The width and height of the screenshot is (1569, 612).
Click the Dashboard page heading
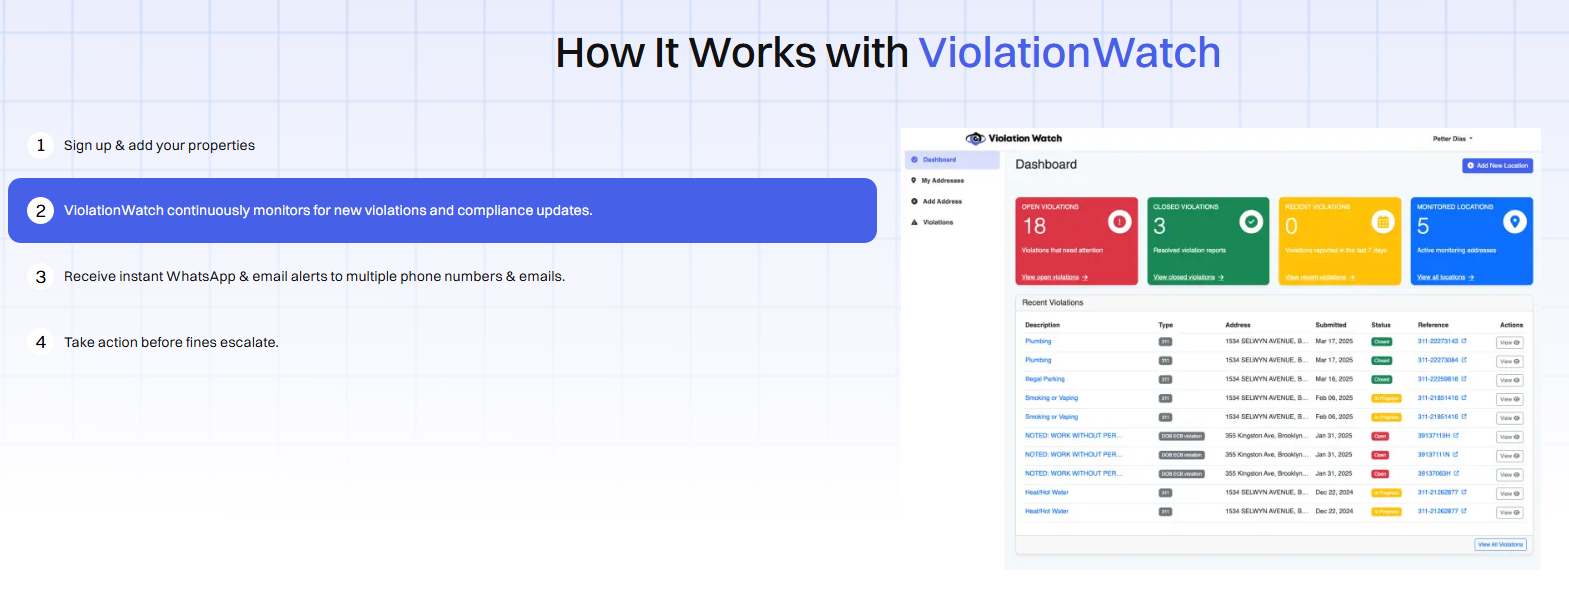[x=1046, y=164]
